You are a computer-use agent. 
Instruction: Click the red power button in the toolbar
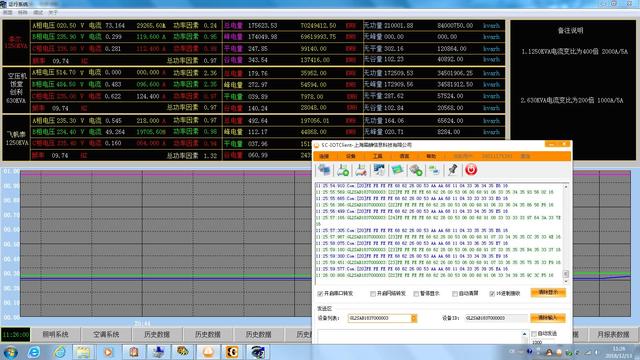click(471, 170)
